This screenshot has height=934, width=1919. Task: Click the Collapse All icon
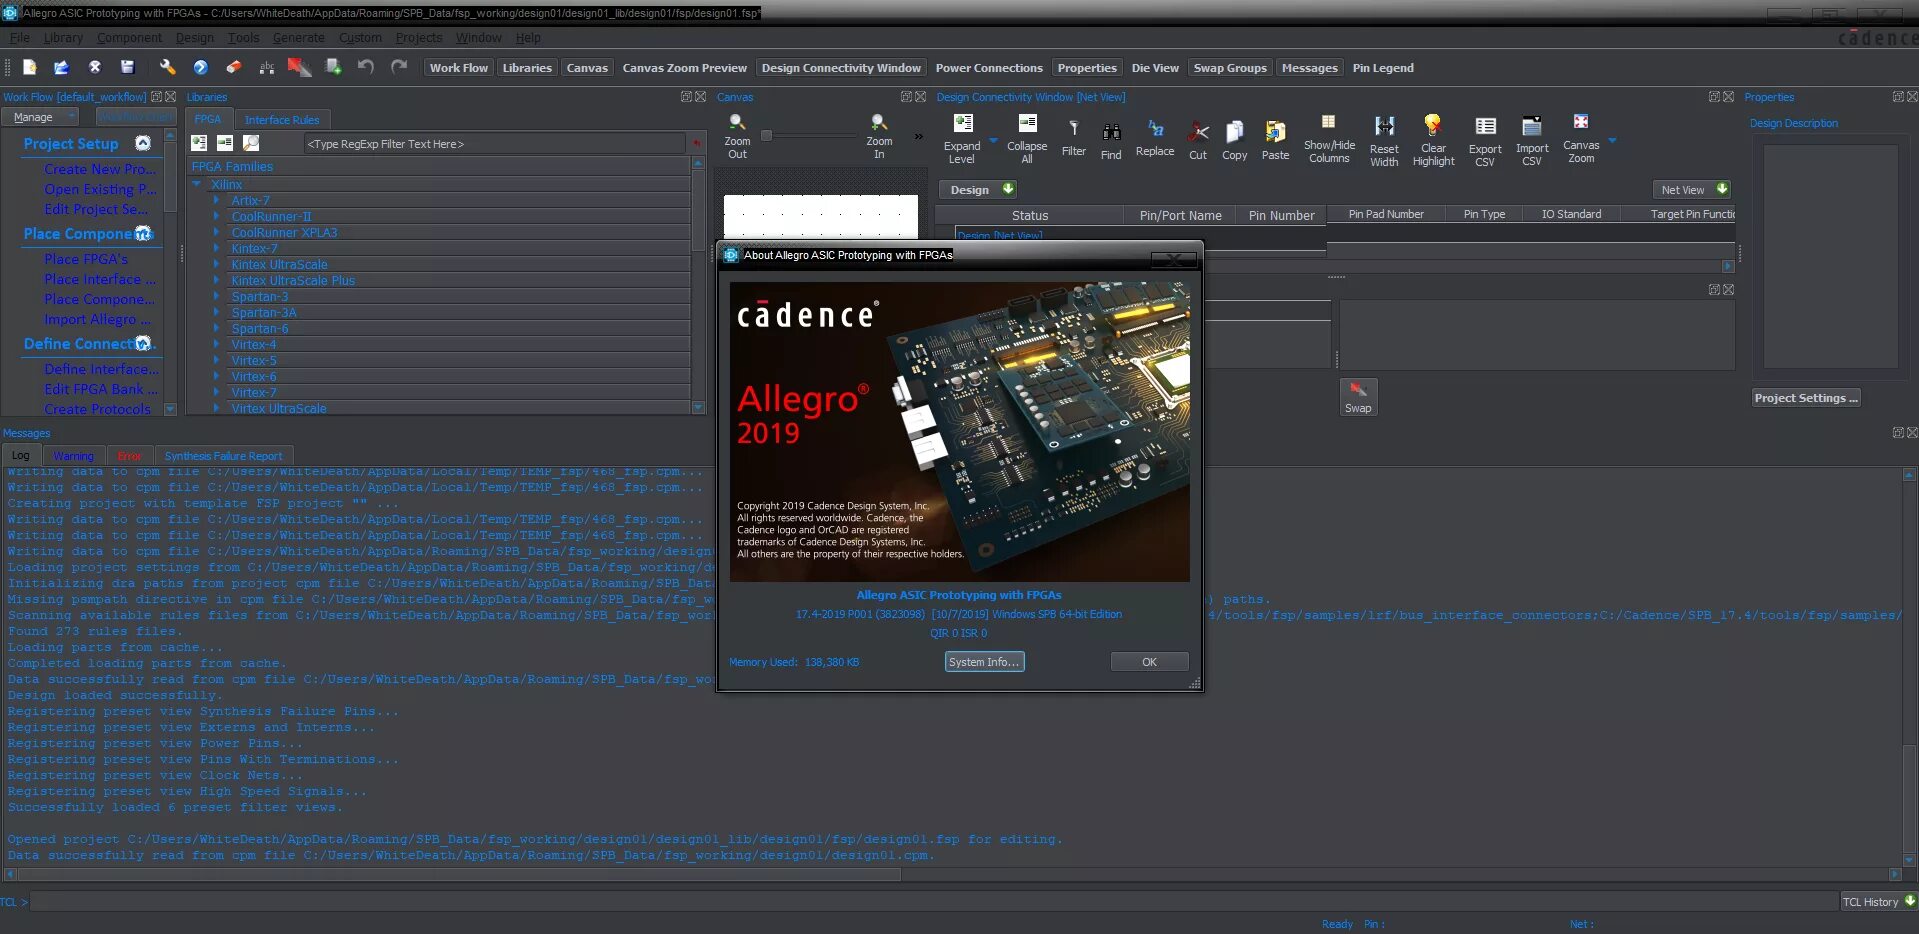(x=1026, y=138)
